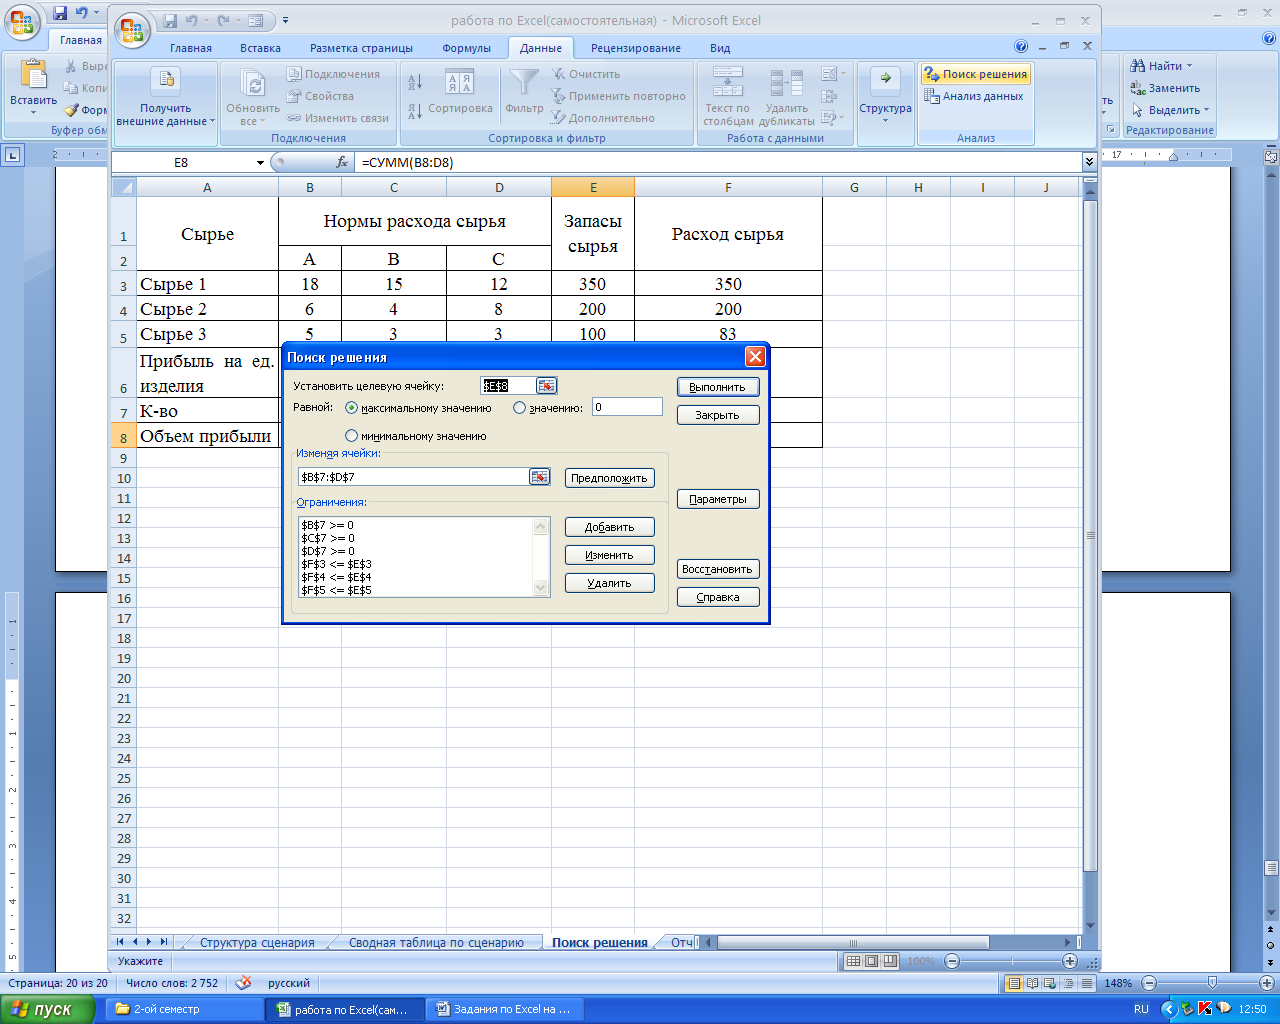Click the Save icon in Excel quick access toolbar
Screen dimensions: 1280x1024
(x=170, y=20)
